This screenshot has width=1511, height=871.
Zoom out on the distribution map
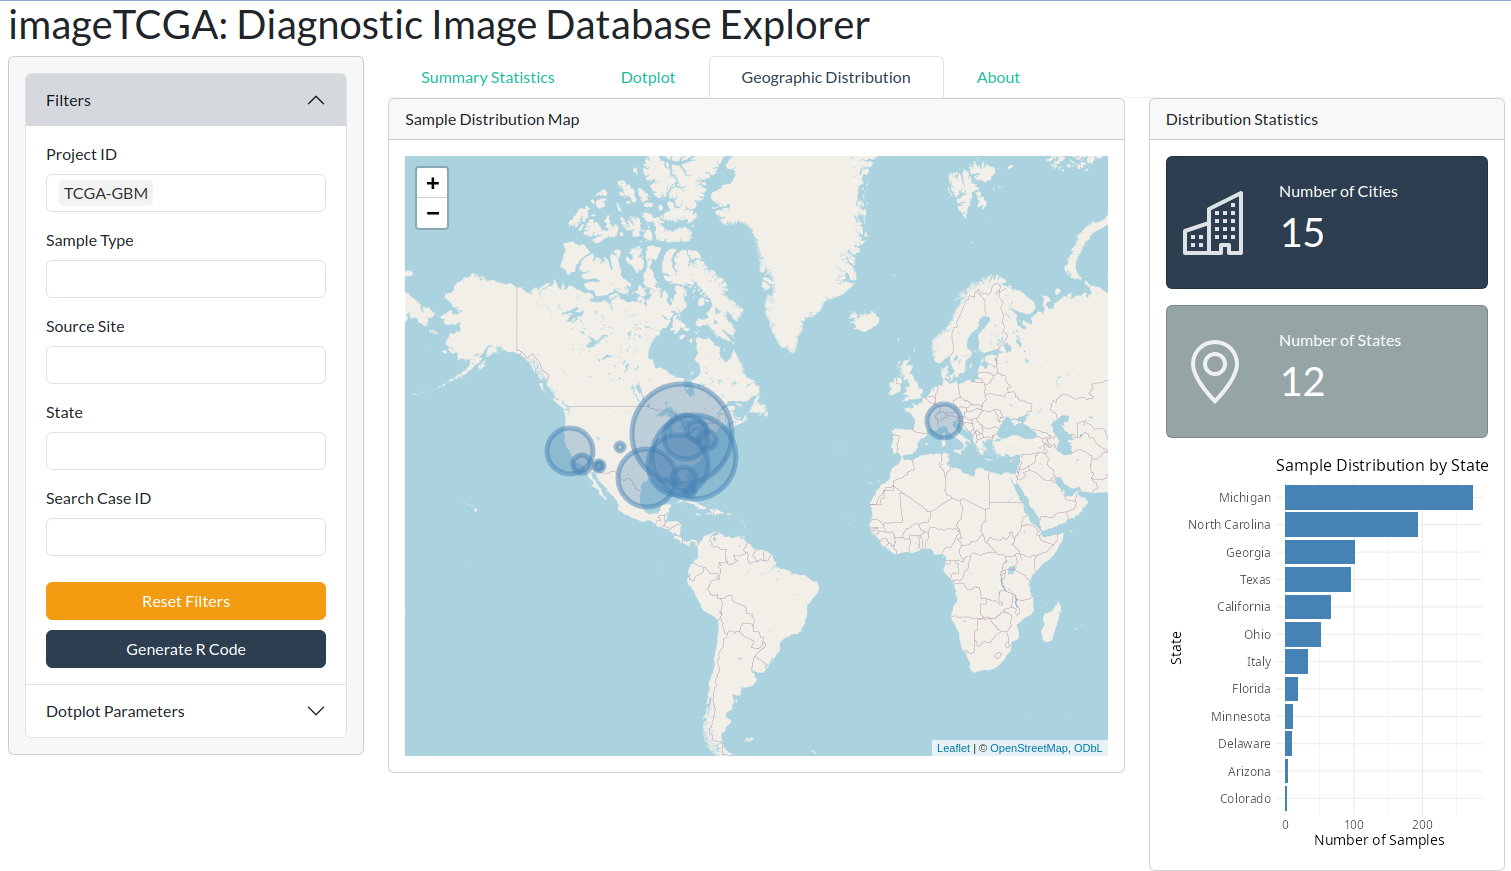point(432,213)
